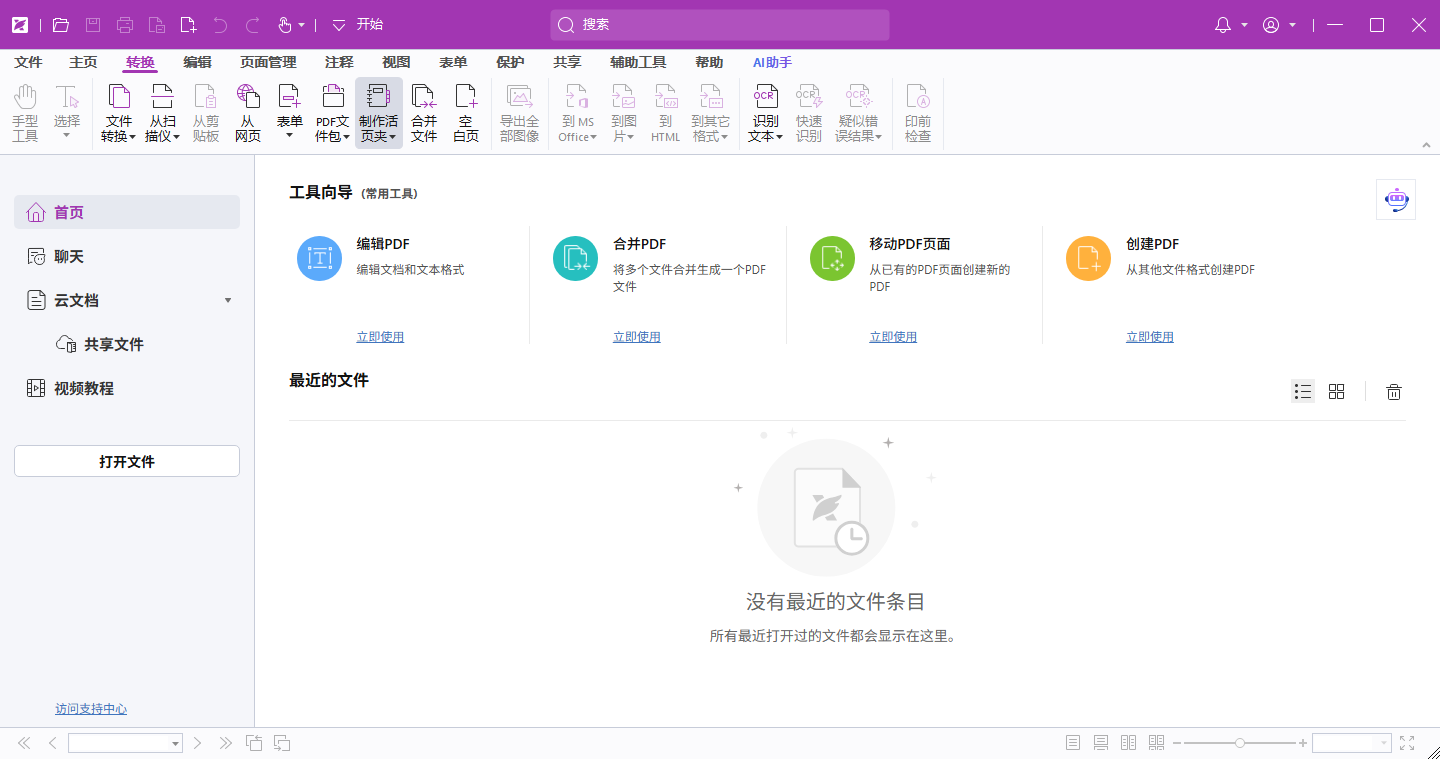
Task: Clear recent files with the trash icon
Action: (1393, 391)
